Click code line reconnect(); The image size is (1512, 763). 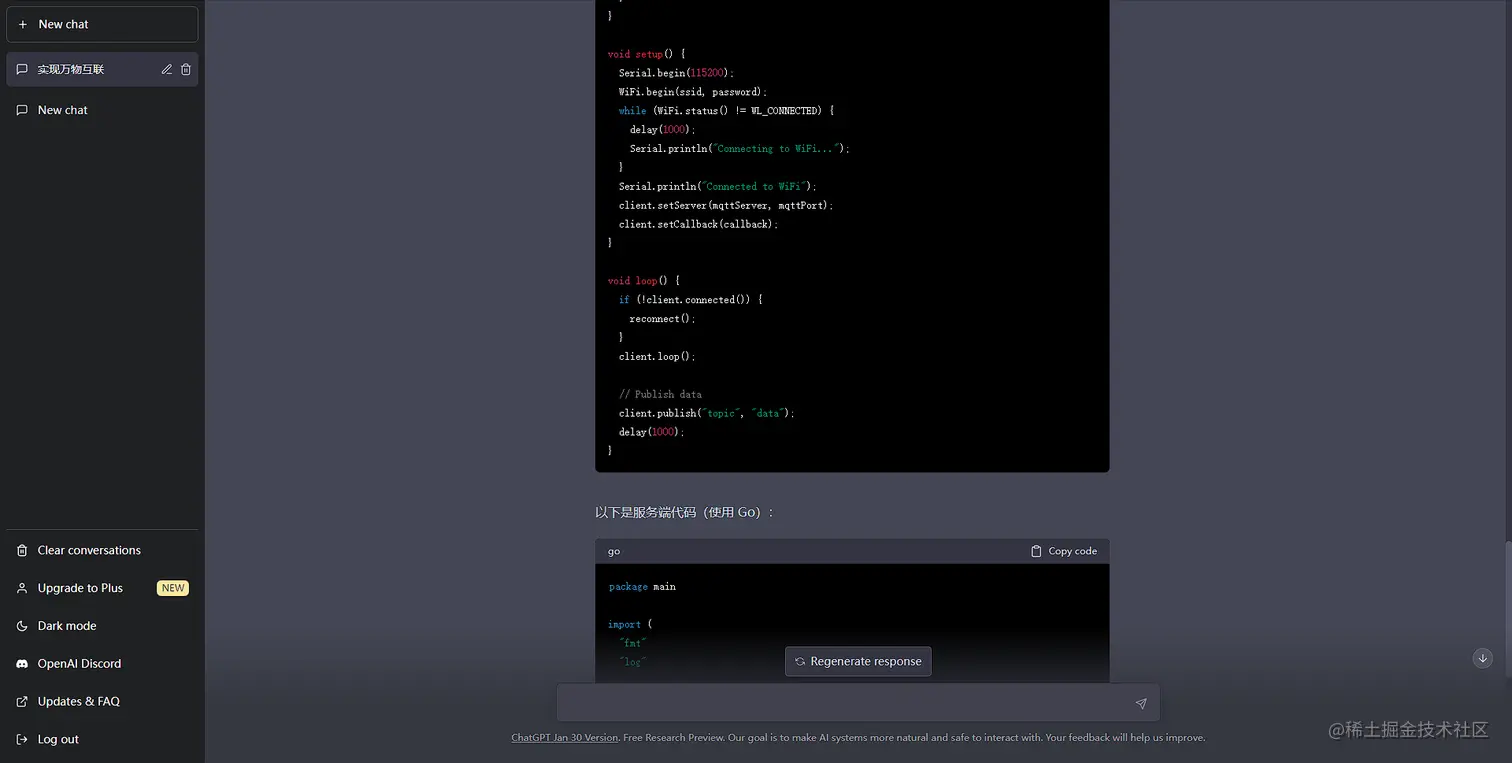663,319
